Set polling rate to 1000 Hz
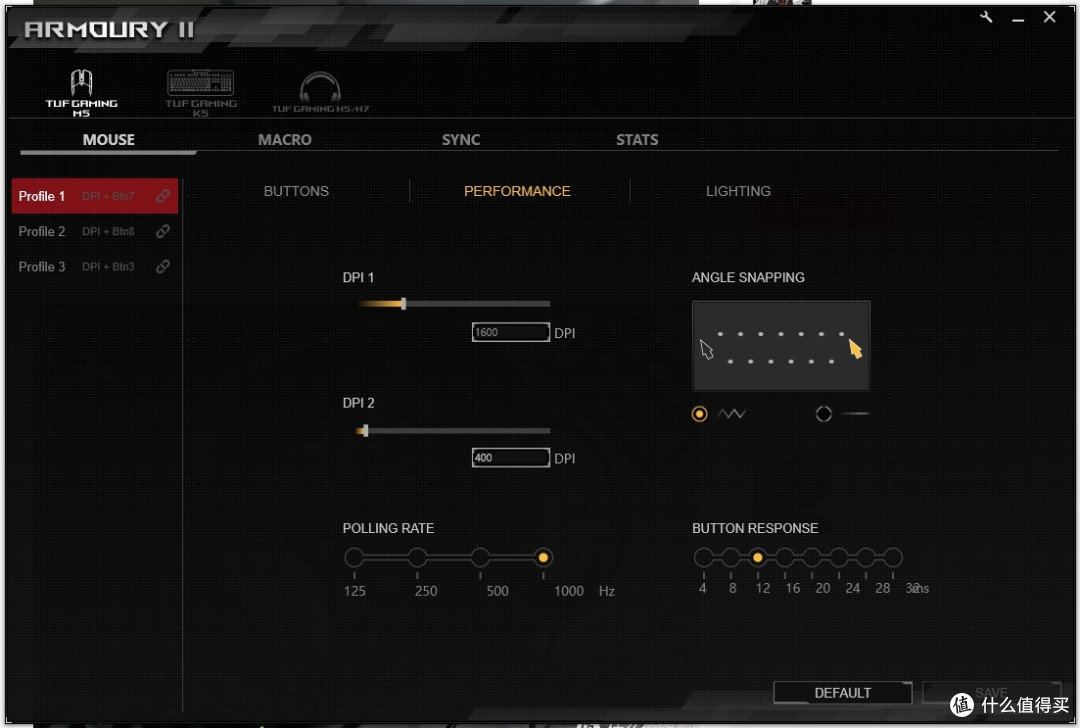 543,557
